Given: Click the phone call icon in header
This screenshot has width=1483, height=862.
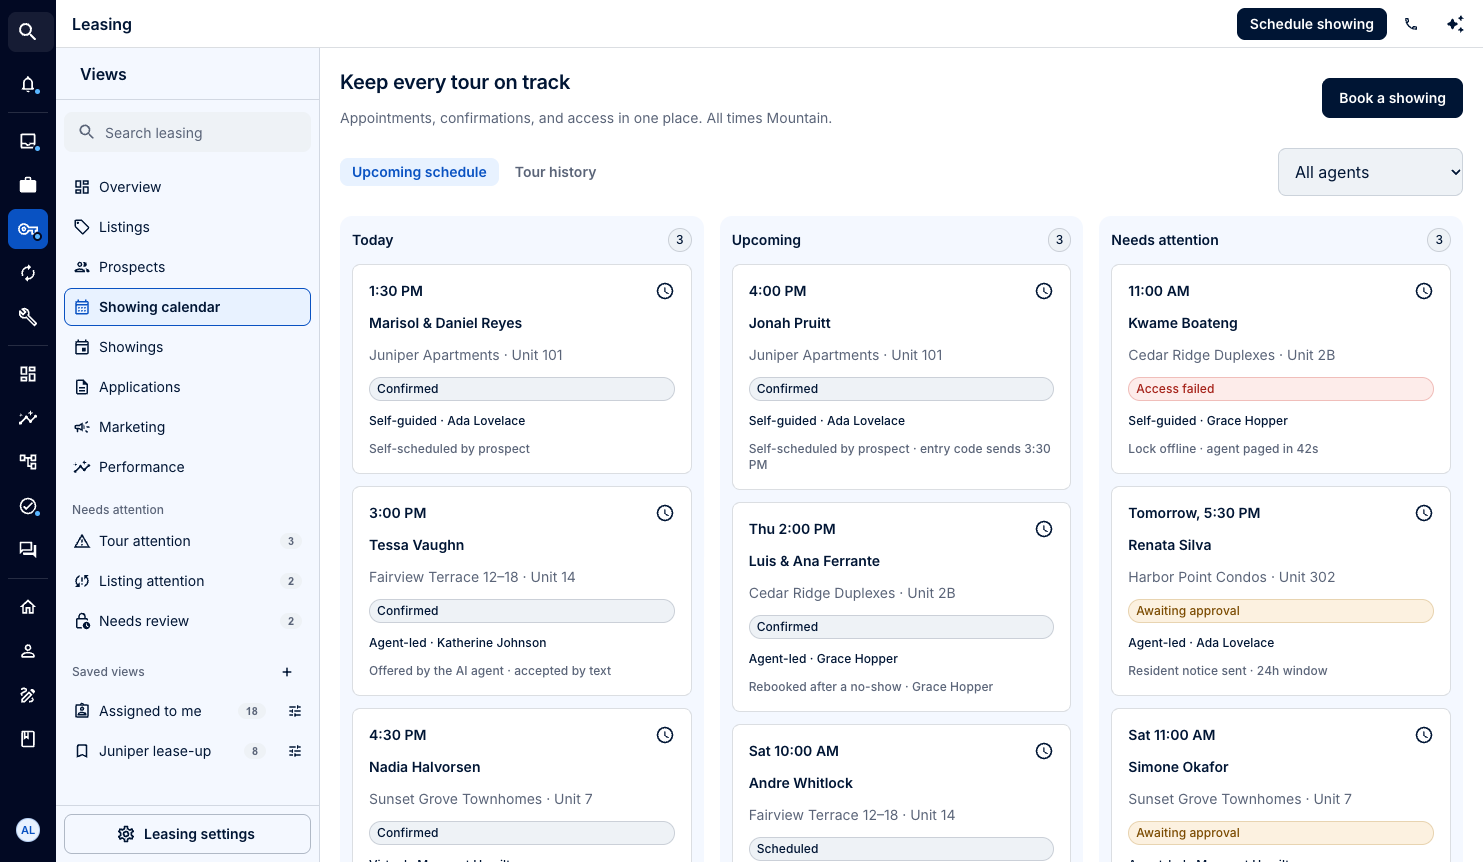Looking at the screenshot, I should pyautogui.click(x=1411, y=24).
